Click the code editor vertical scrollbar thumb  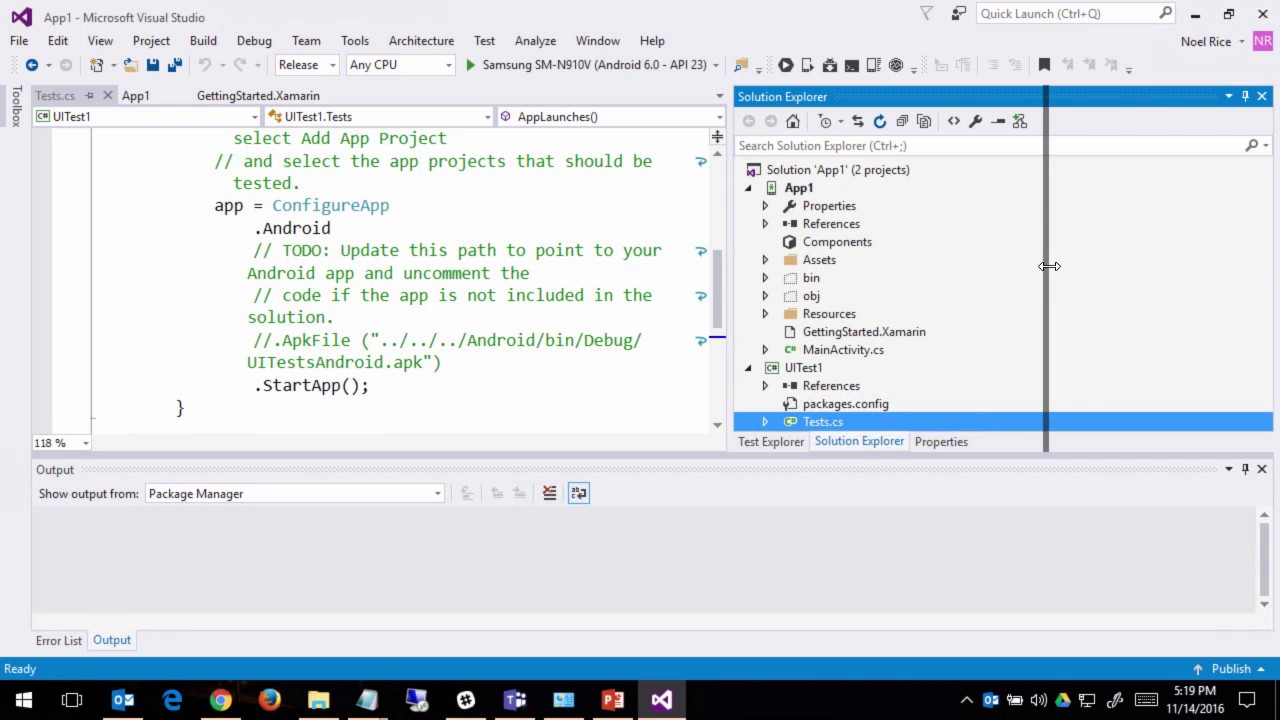coord(717,288)
